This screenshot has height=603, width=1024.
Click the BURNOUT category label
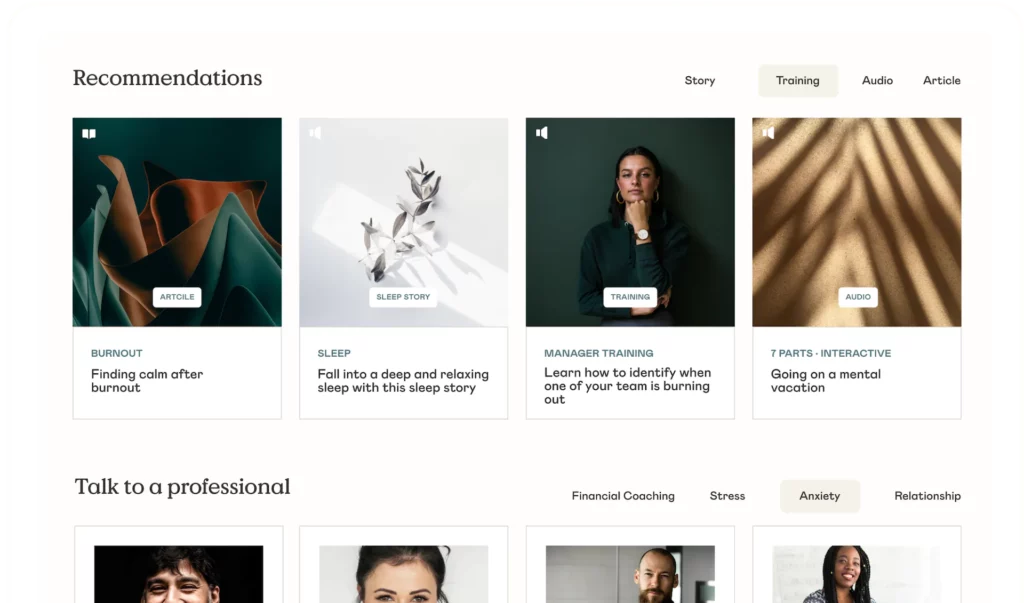[x=117, y=353]
